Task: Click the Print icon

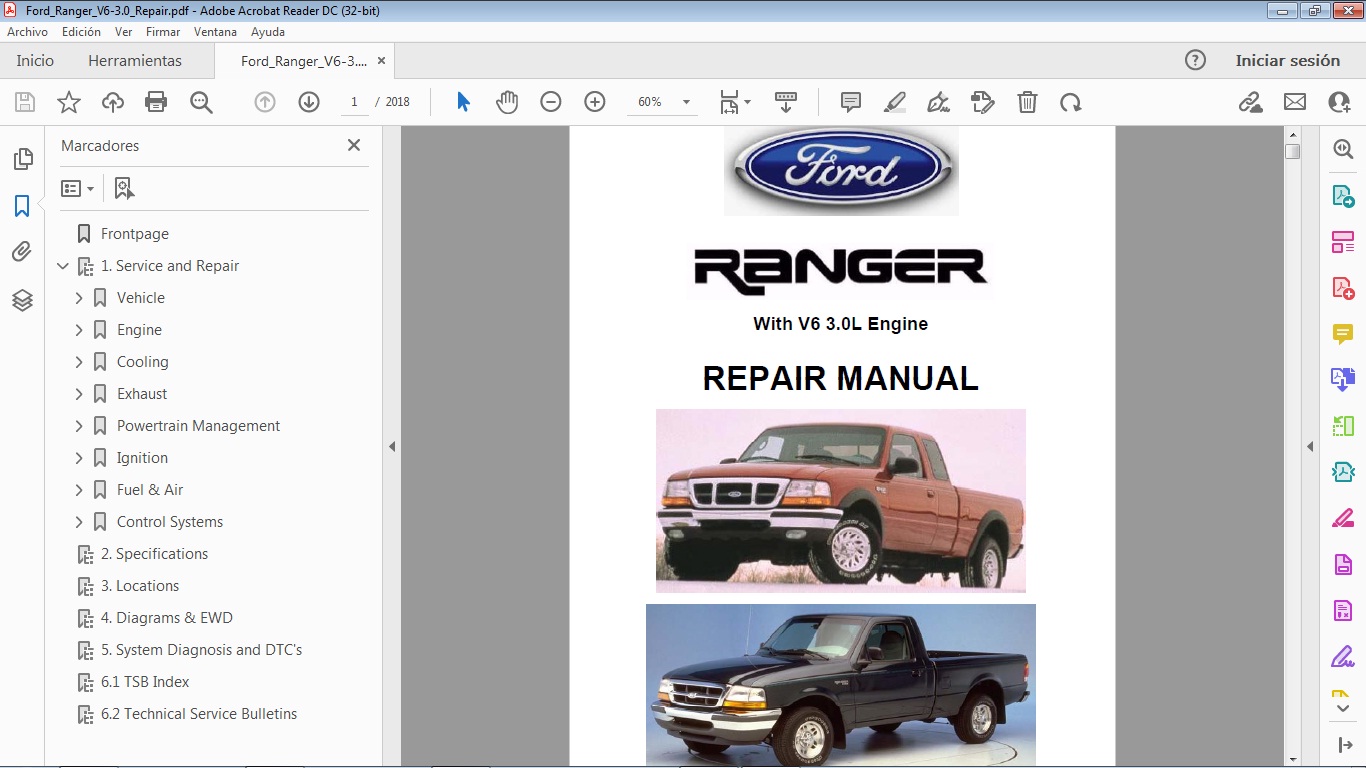Action: click(x=156, y=101)
